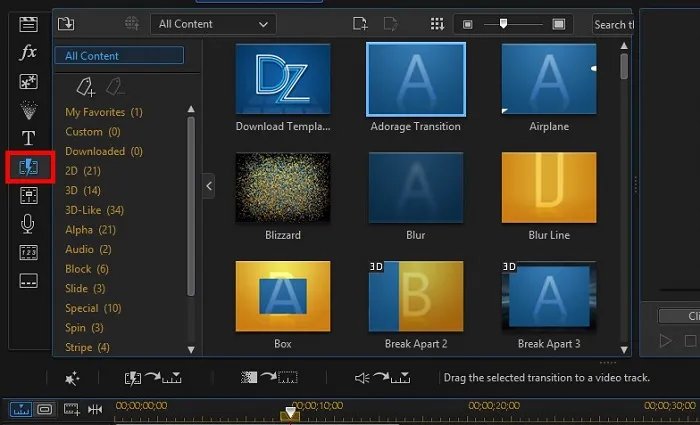Apply fading transition to all videos
Image resolution: width=700 pixels, height=425 pixels.
pos(269,378)
